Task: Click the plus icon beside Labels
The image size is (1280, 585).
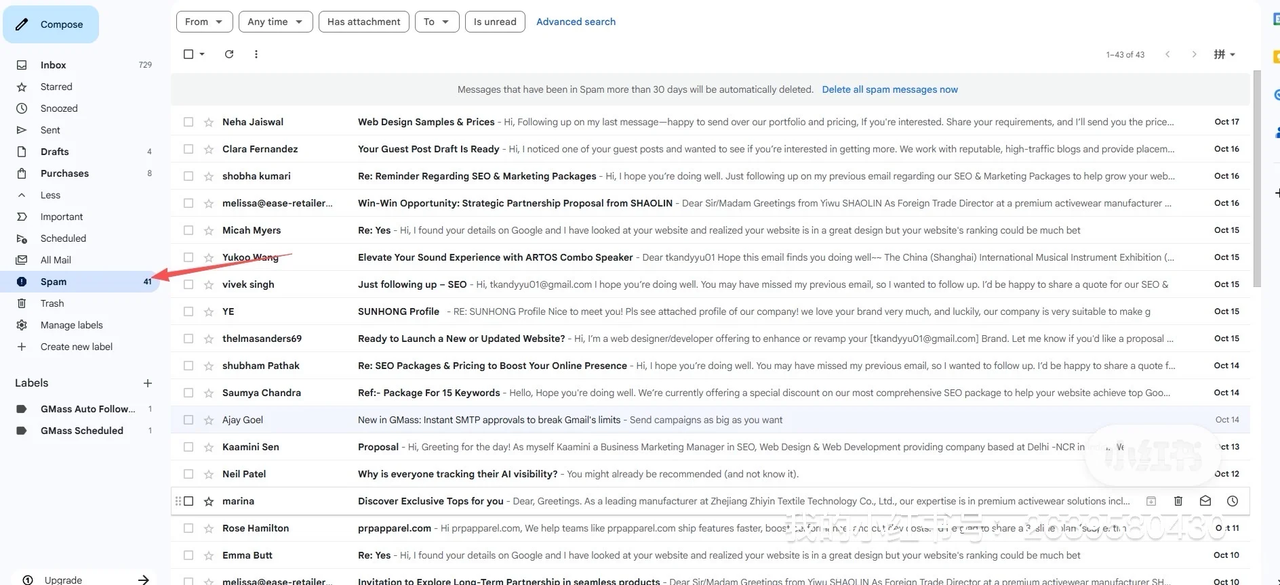Action: (148, 383)
